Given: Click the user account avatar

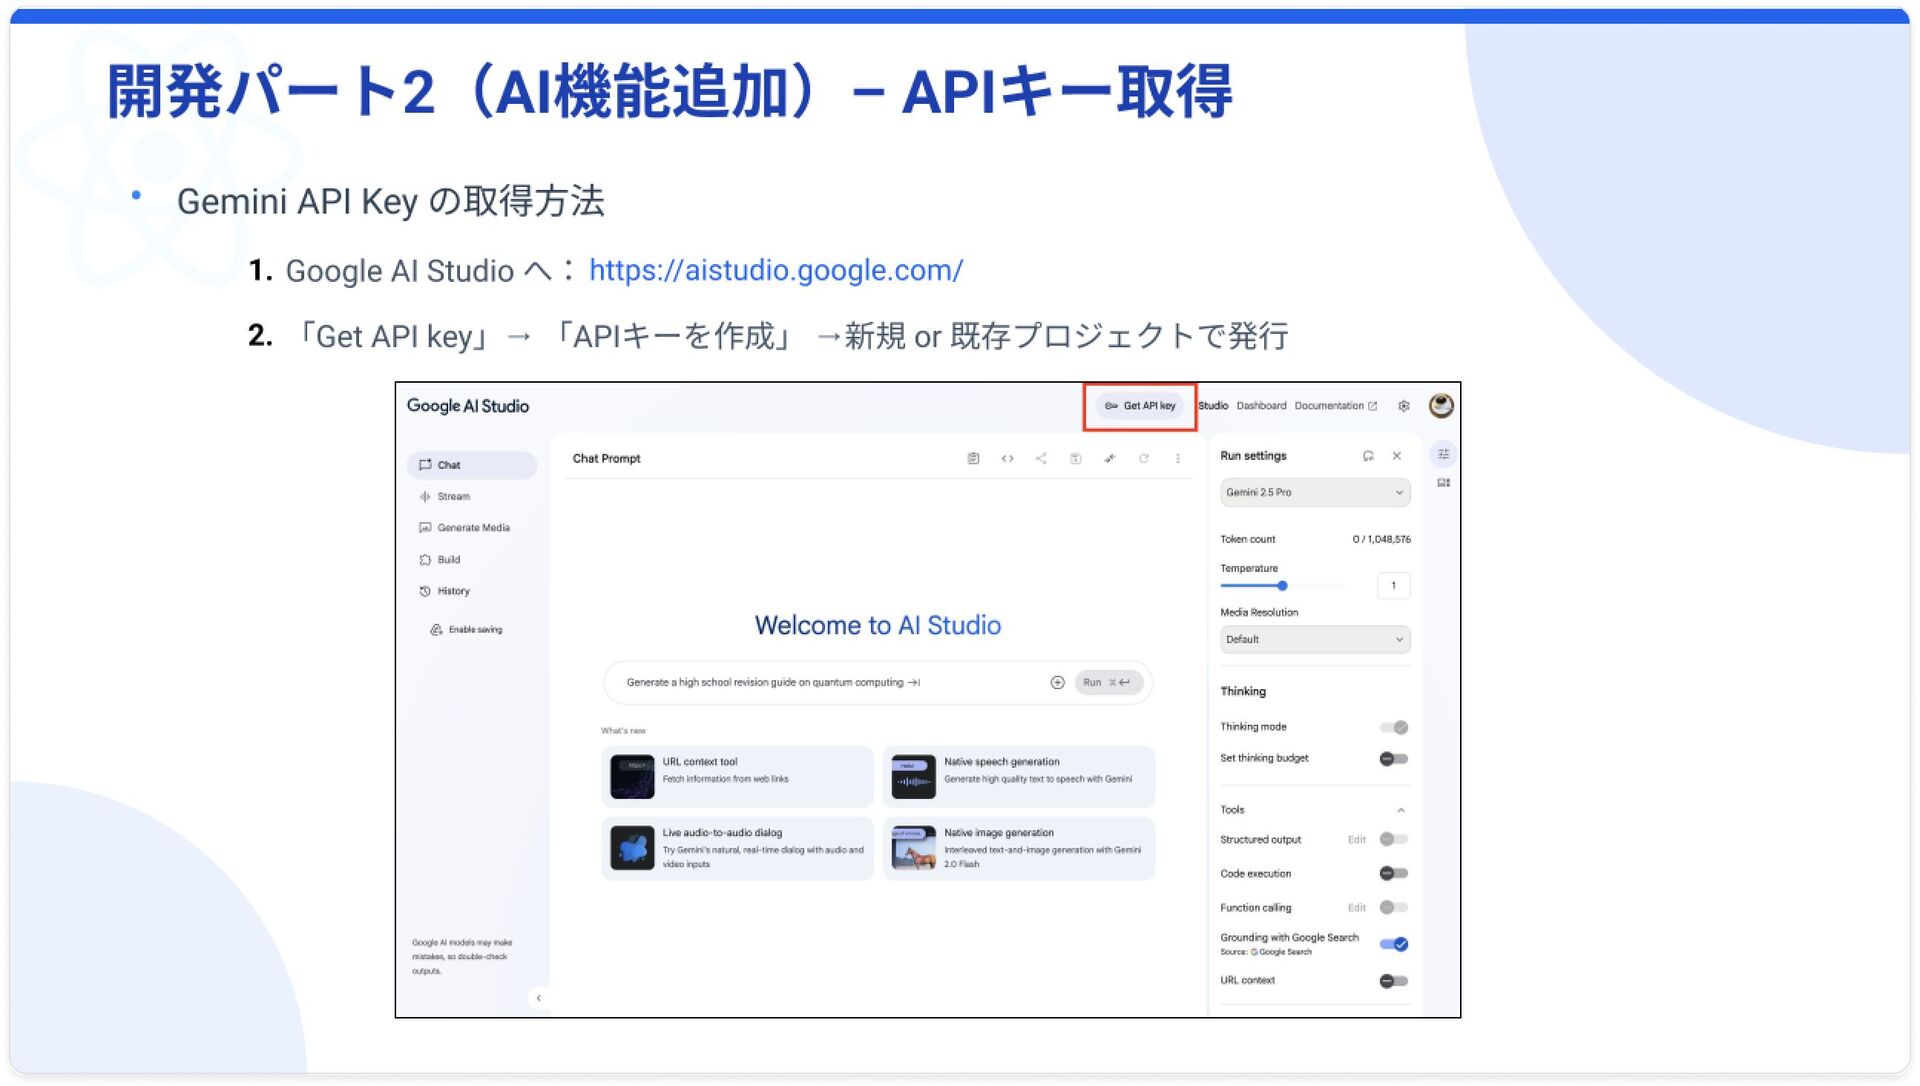Looking at the screenshot, I should (1441, 405).
